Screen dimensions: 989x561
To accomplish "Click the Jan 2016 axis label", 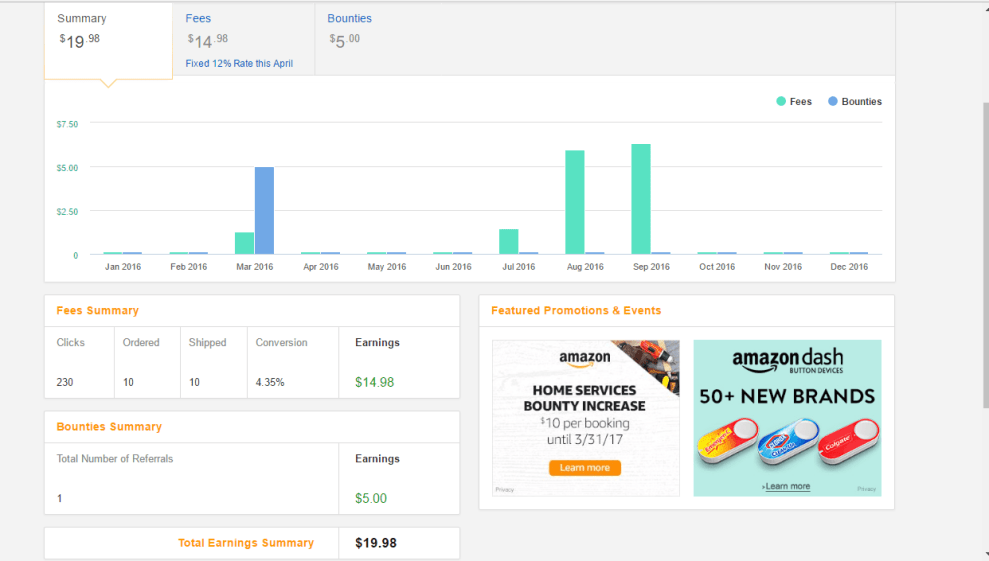I will point(123,267).
